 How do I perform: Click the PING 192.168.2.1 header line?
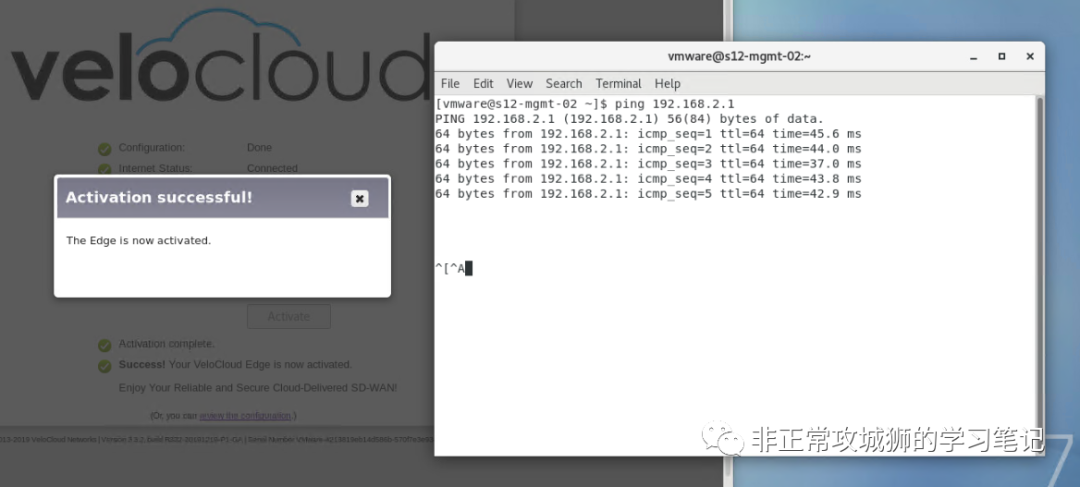(629, 119)
